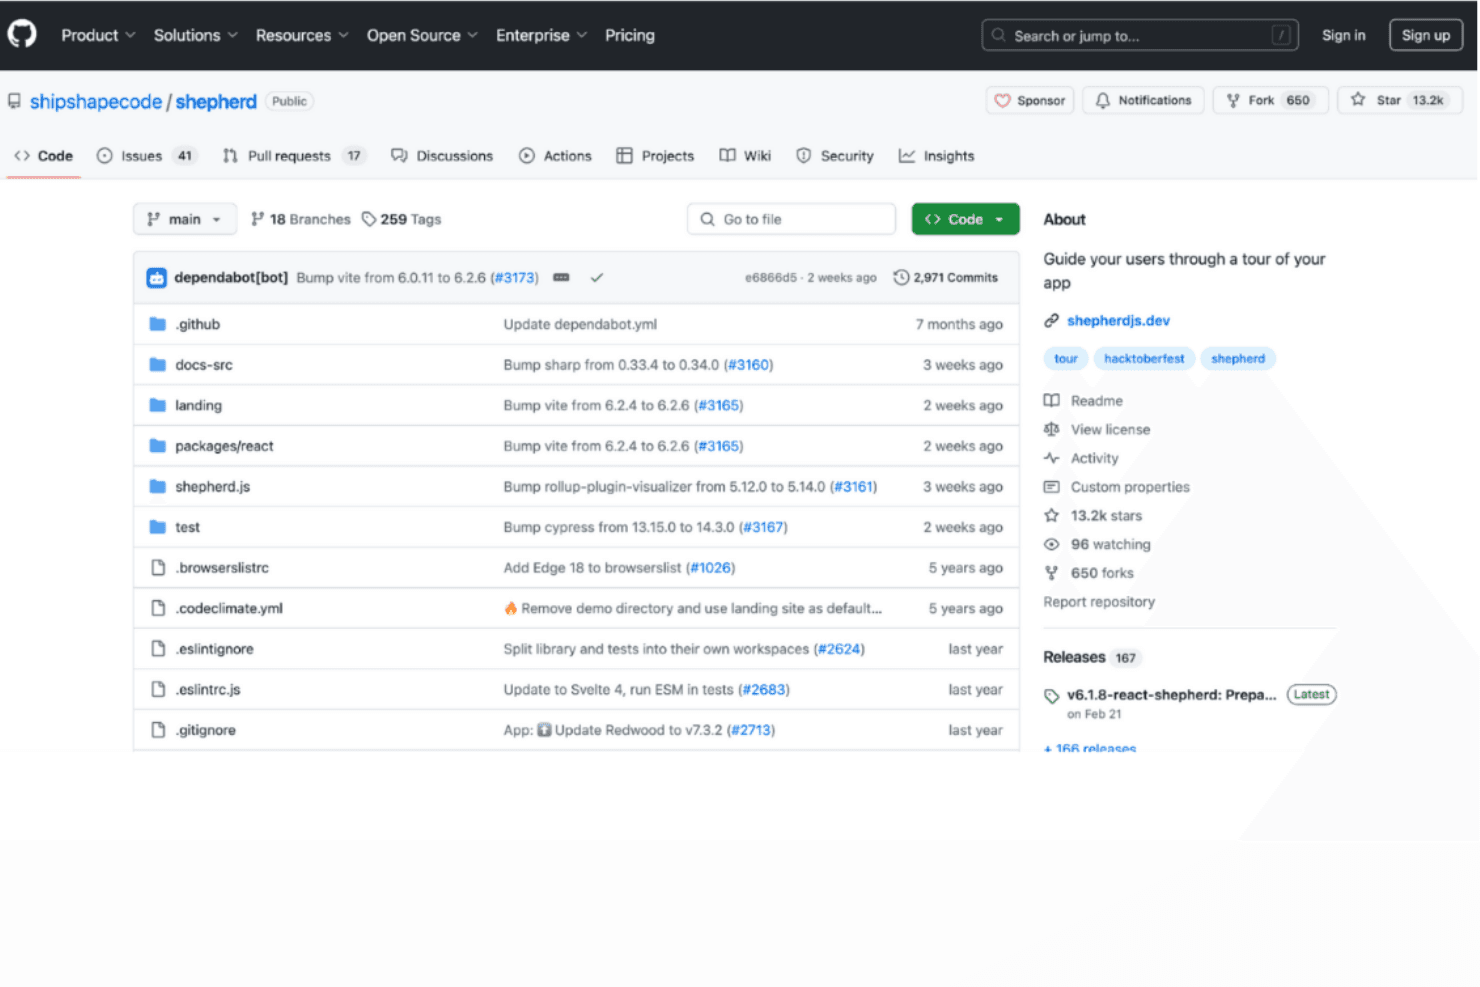Viewport: 1480px width, 987px height.
Task: Open the Discussions tab
Action: click(x=442, y=156)
